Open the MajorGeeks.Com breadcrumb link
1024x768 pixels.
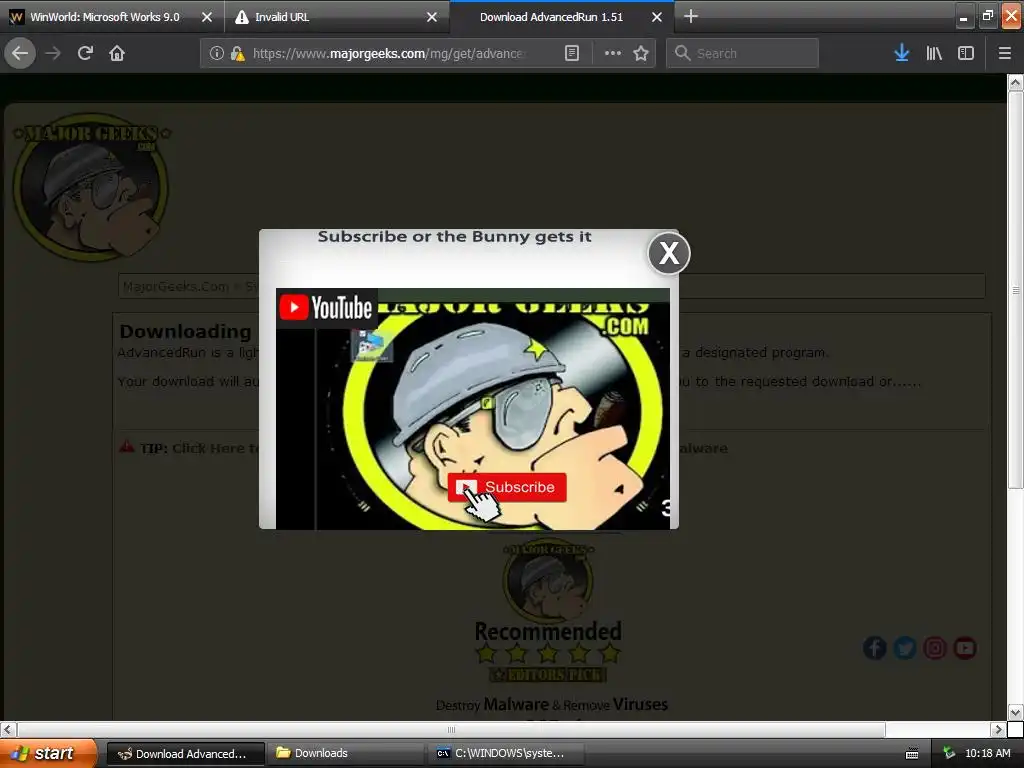click(x=176, y=286)
